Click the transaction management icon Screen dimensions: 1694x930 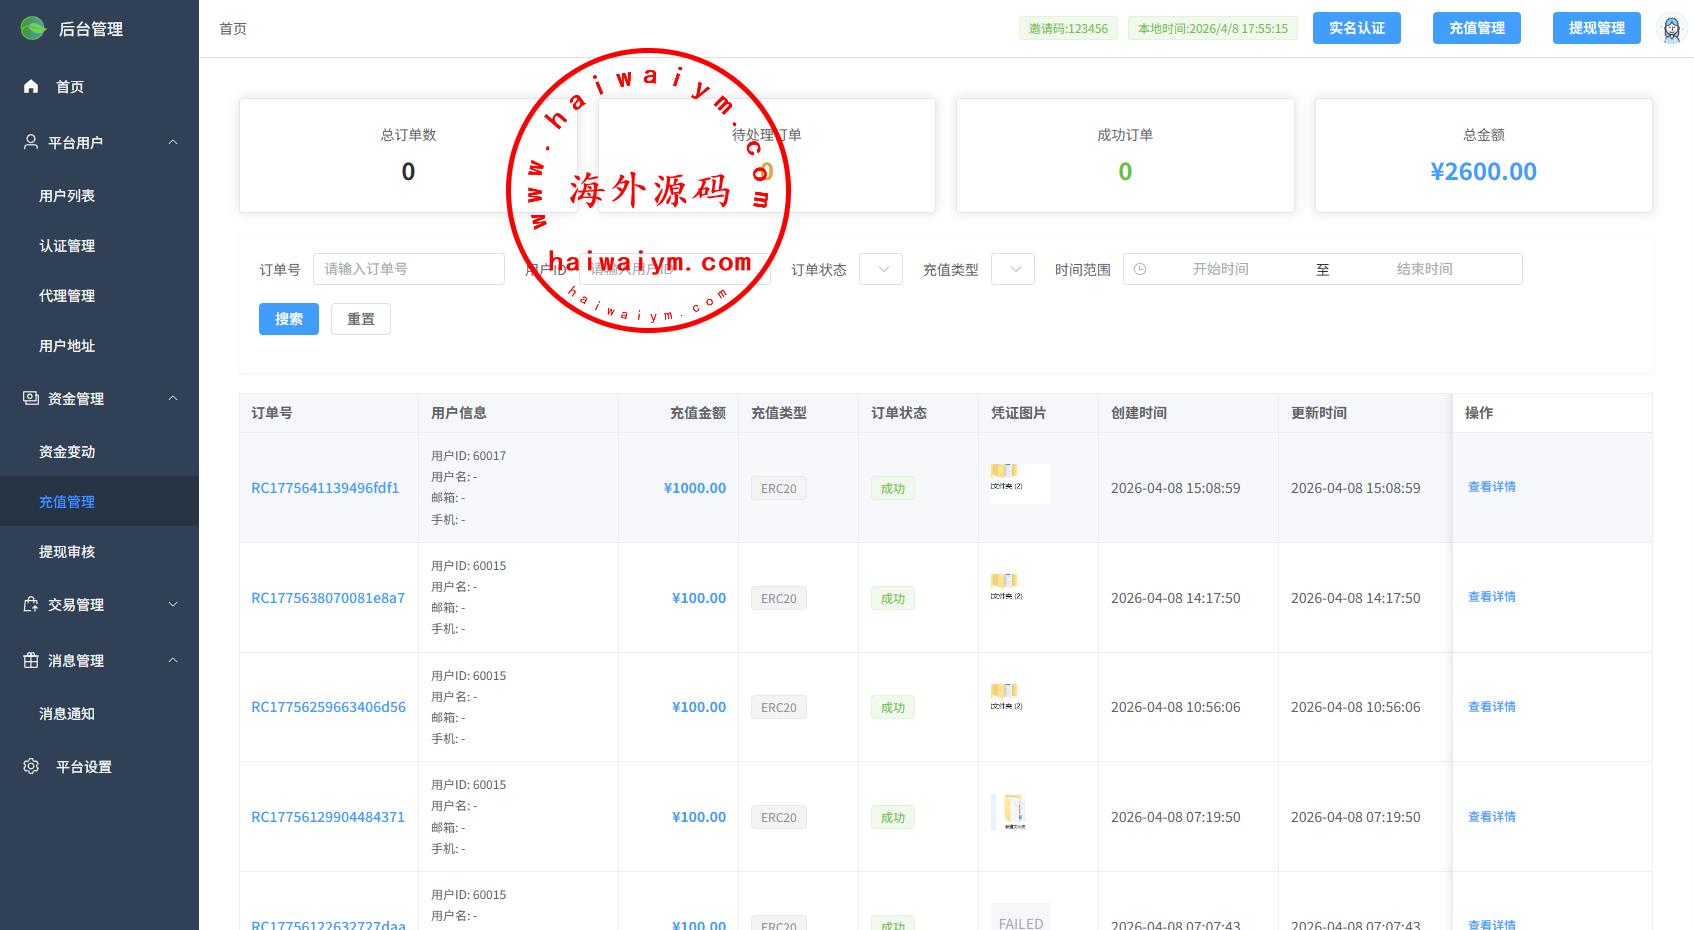(x=31, y=604)
